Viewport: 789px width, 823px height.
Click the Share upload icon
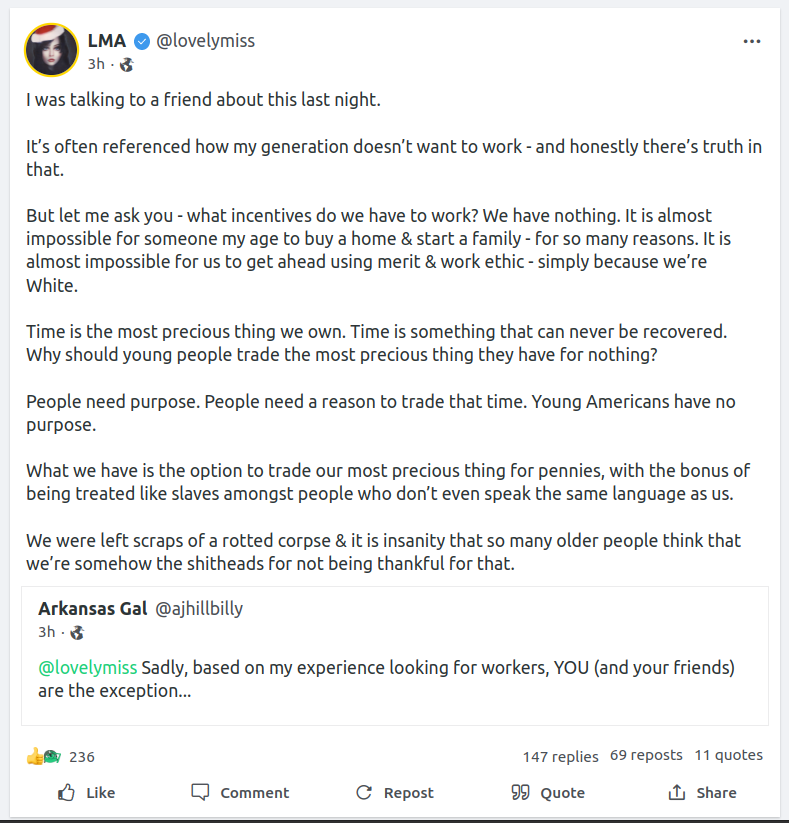click(677, 793)
